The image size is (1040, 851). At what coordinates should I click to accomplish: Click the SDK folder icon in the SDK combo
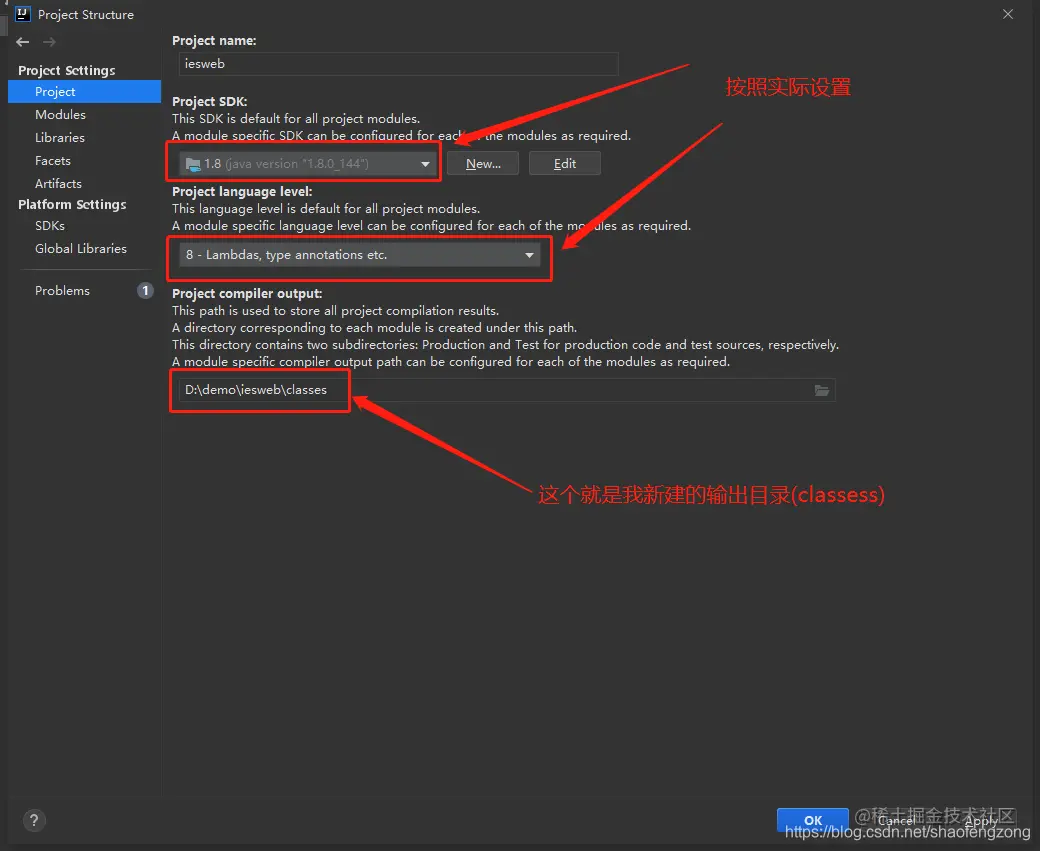[192, 164]
